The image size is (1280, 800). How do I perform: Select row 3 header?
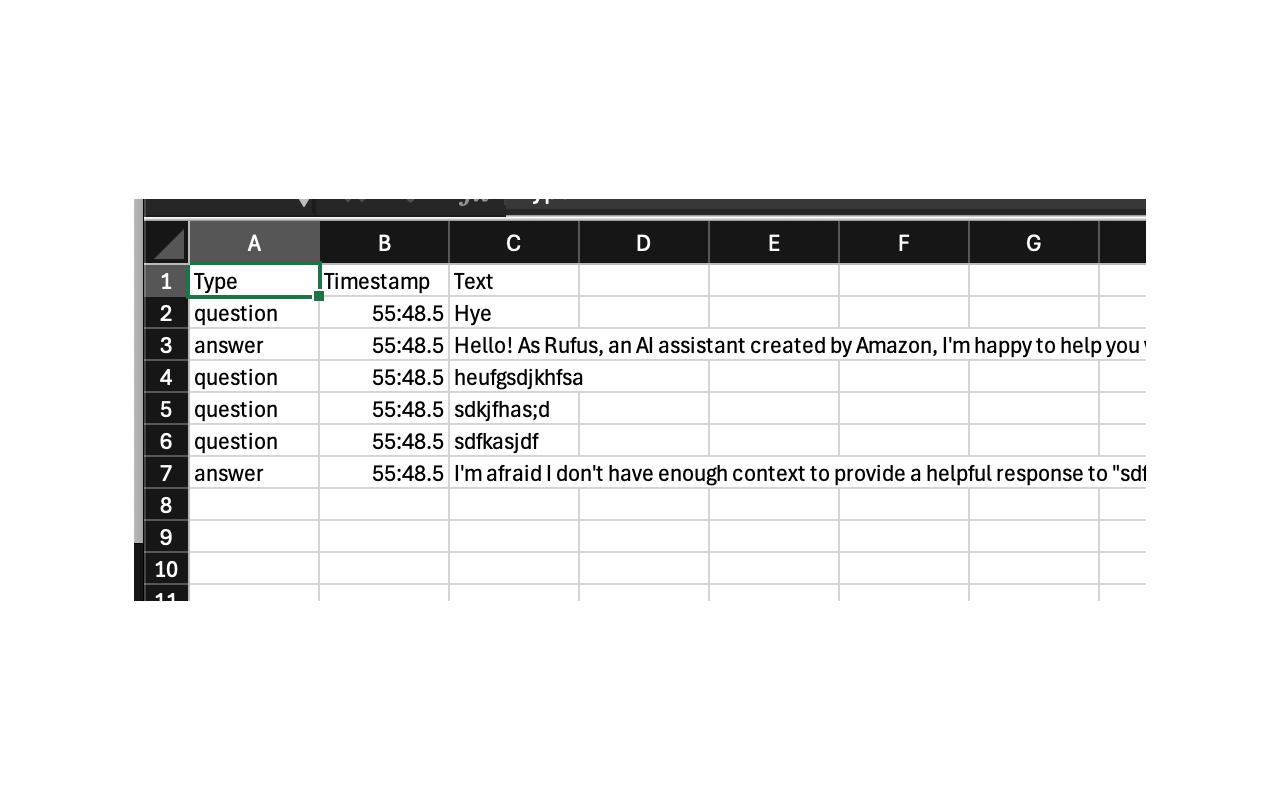click(167, 345)
